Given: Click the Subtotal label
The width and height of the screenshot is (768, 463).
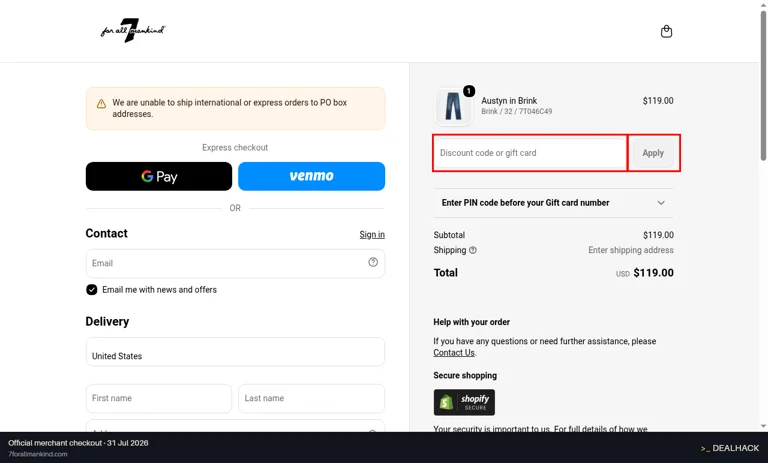Looking at the screenshot, I should [449, 235].
